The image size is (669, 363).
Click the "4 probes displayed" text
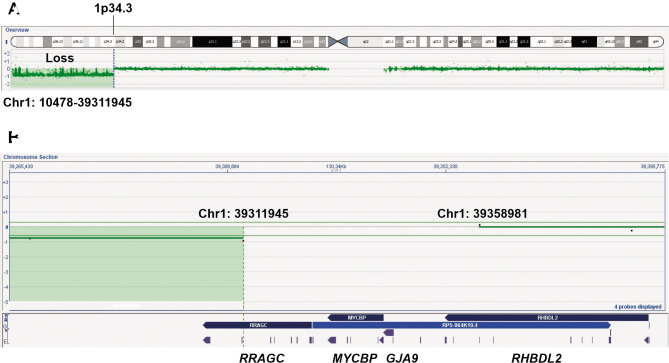[x=638, y=307]
